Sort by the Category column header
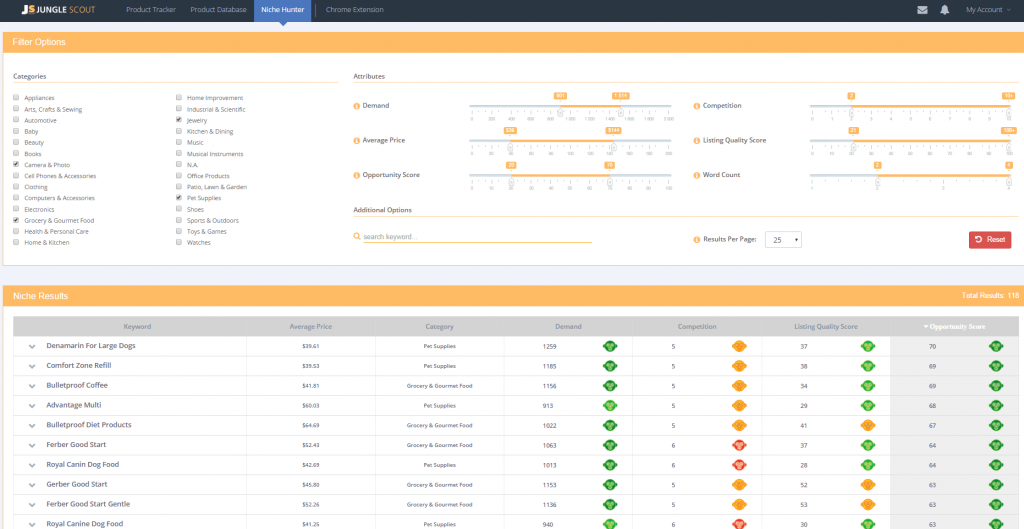1024x529 pixels. (440, 327)
